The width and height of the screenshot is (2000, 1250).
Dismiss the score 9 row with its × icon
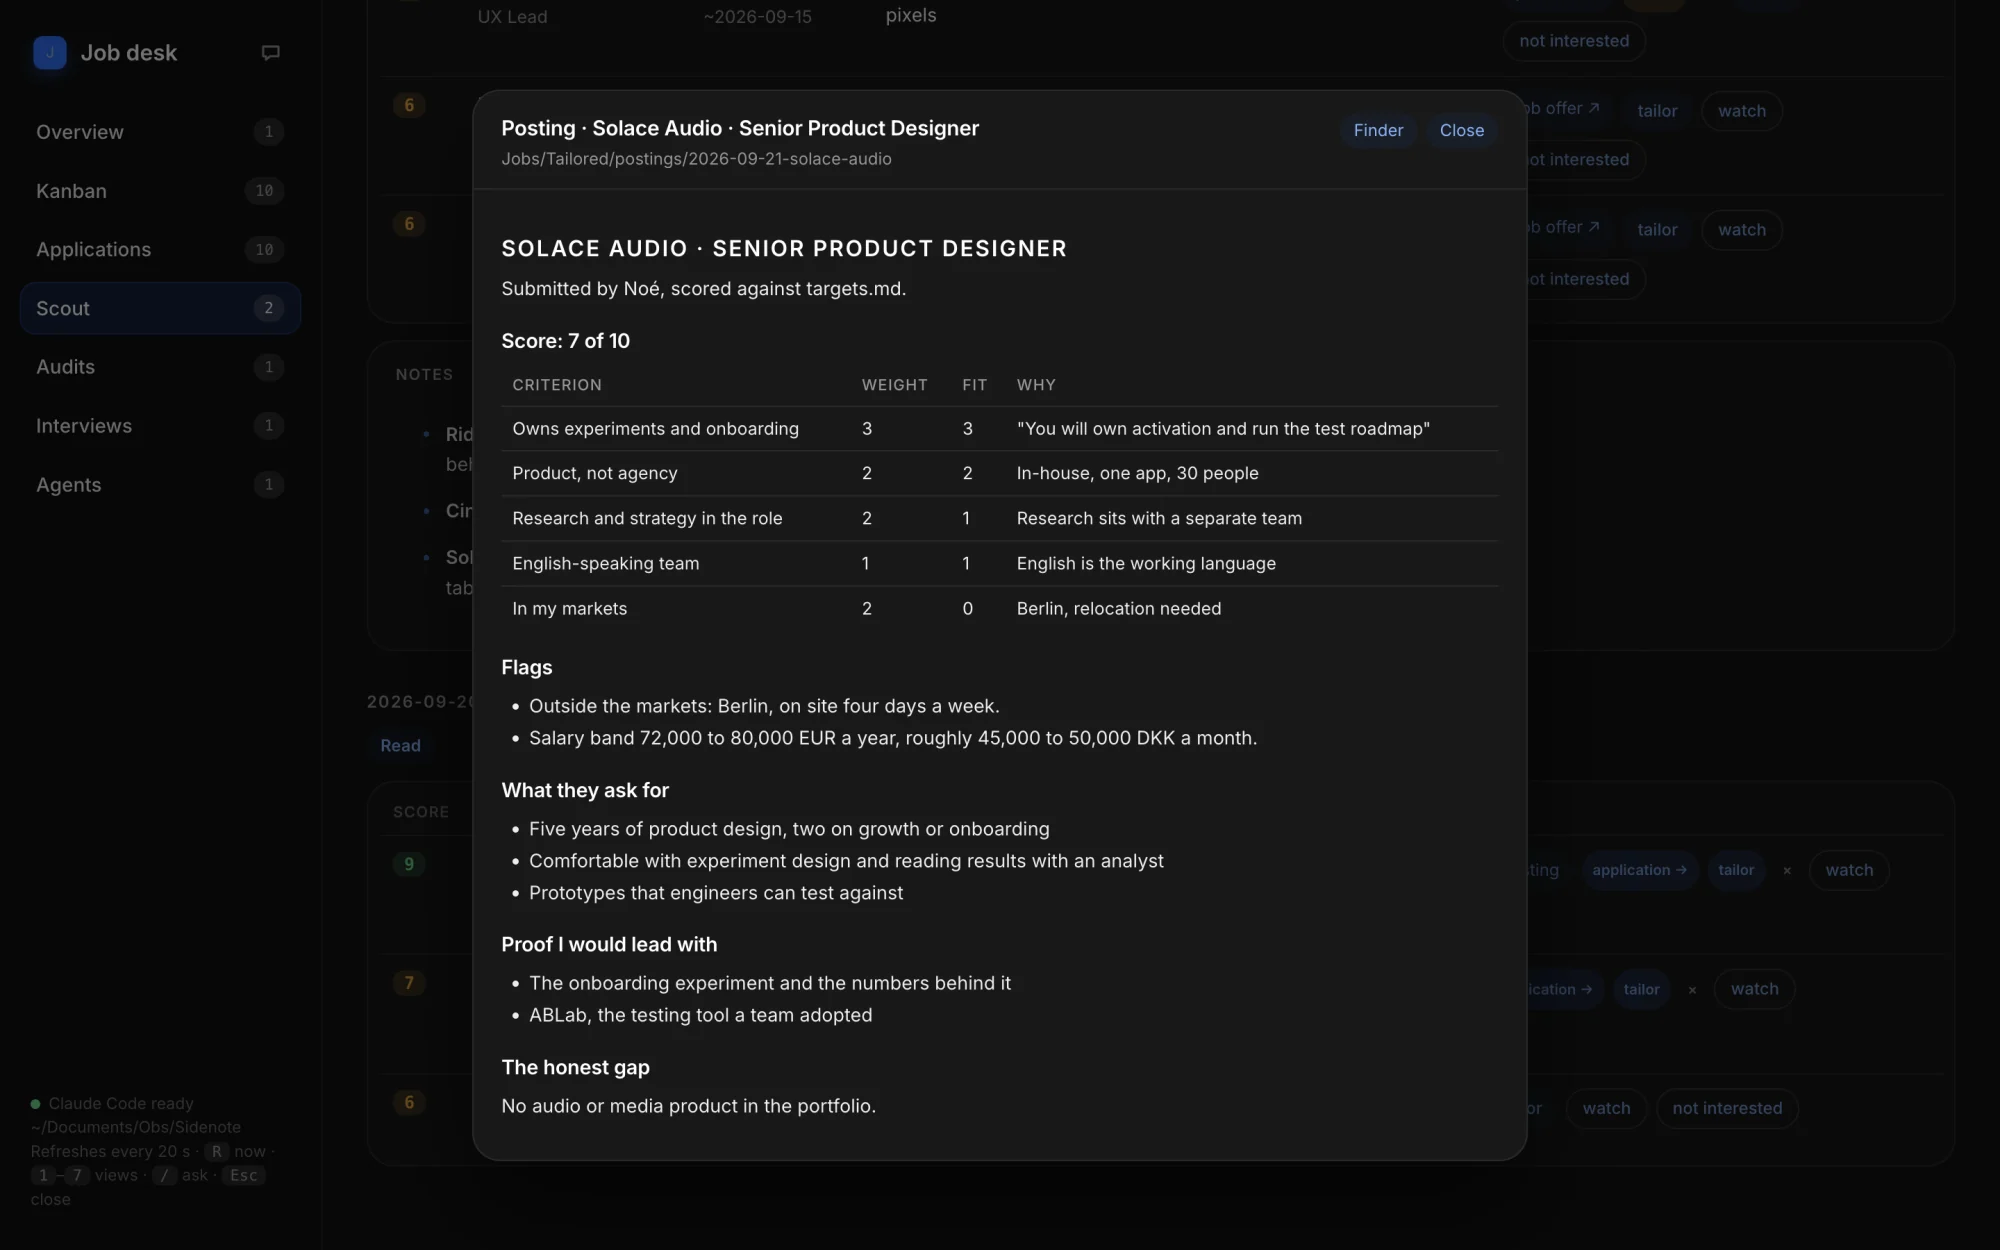pos(1787,871)
